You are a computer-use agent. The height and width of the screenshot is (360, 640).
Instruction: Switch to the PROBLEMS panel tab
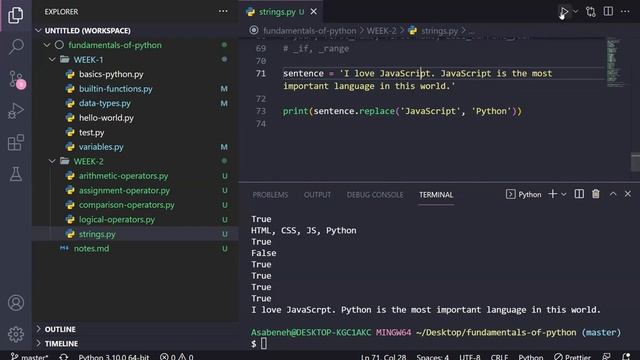tap(270, 195)
